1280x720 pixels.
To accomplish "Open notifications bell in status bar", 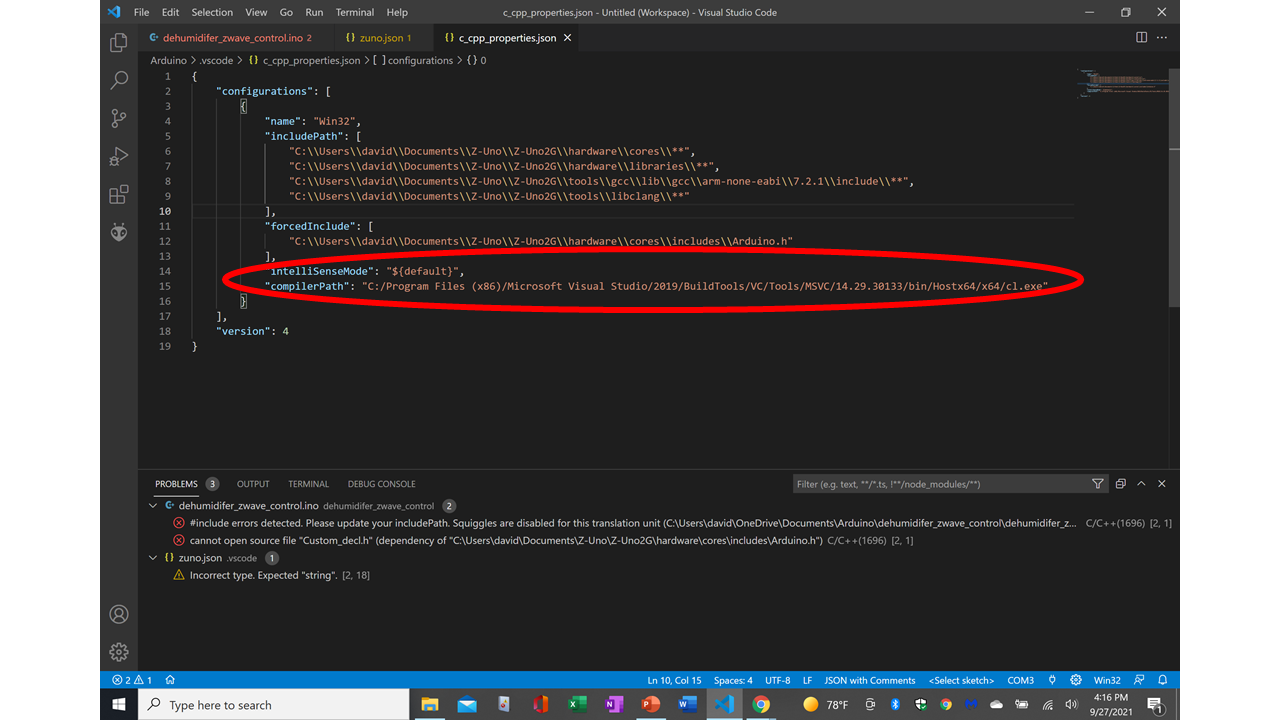I will tap(1163, 680).
